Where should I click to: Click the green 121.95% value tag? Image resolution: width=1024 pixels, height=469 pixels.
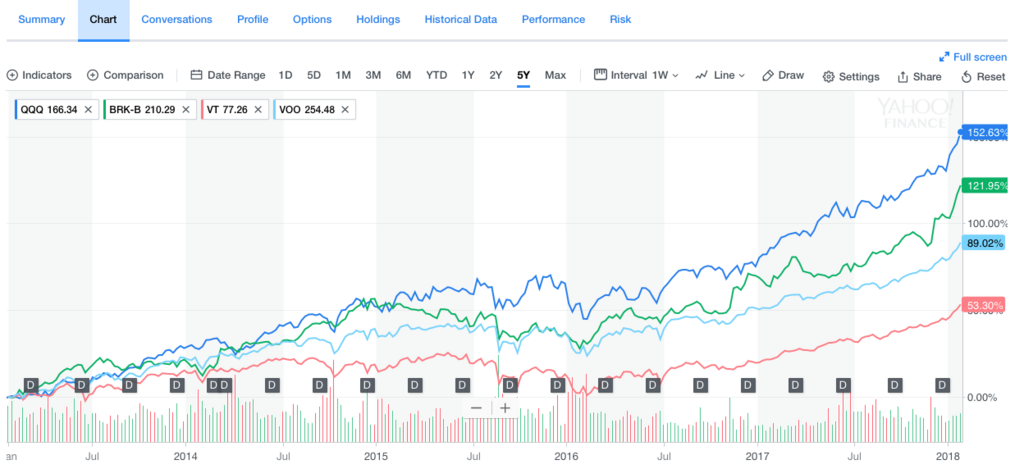point(985,186)
